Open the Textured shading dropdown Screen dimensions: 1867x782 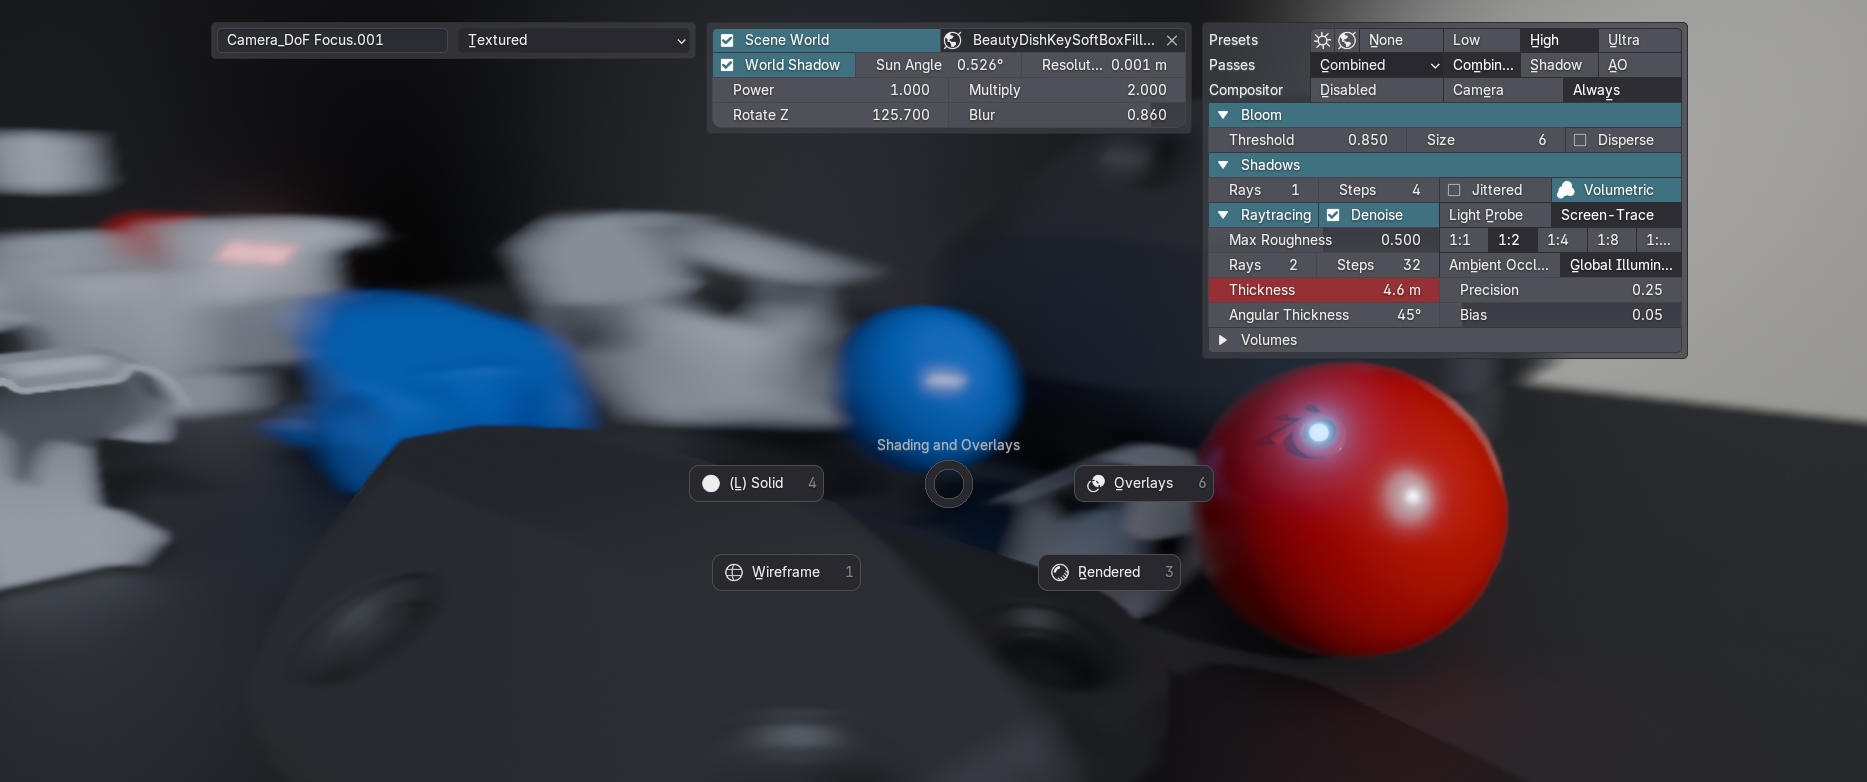(x=576, y=40)
